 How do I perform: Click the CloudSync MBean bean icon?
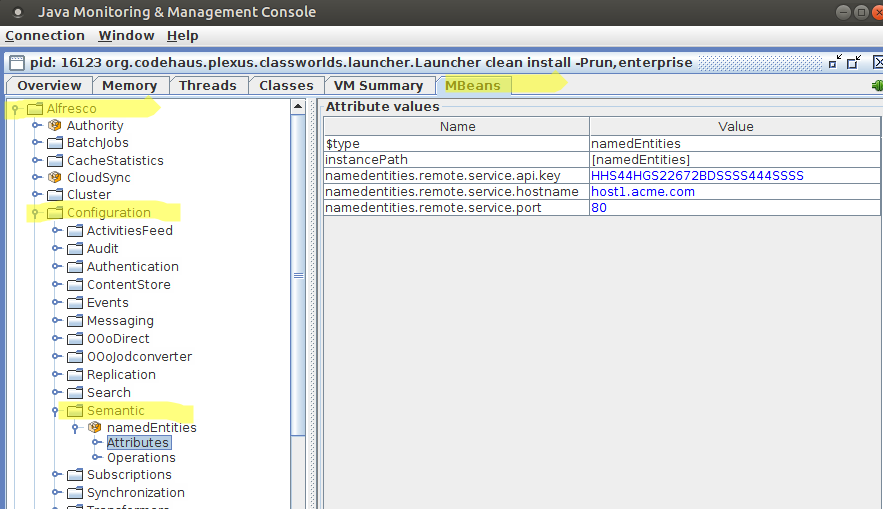(x=55, y=178)
